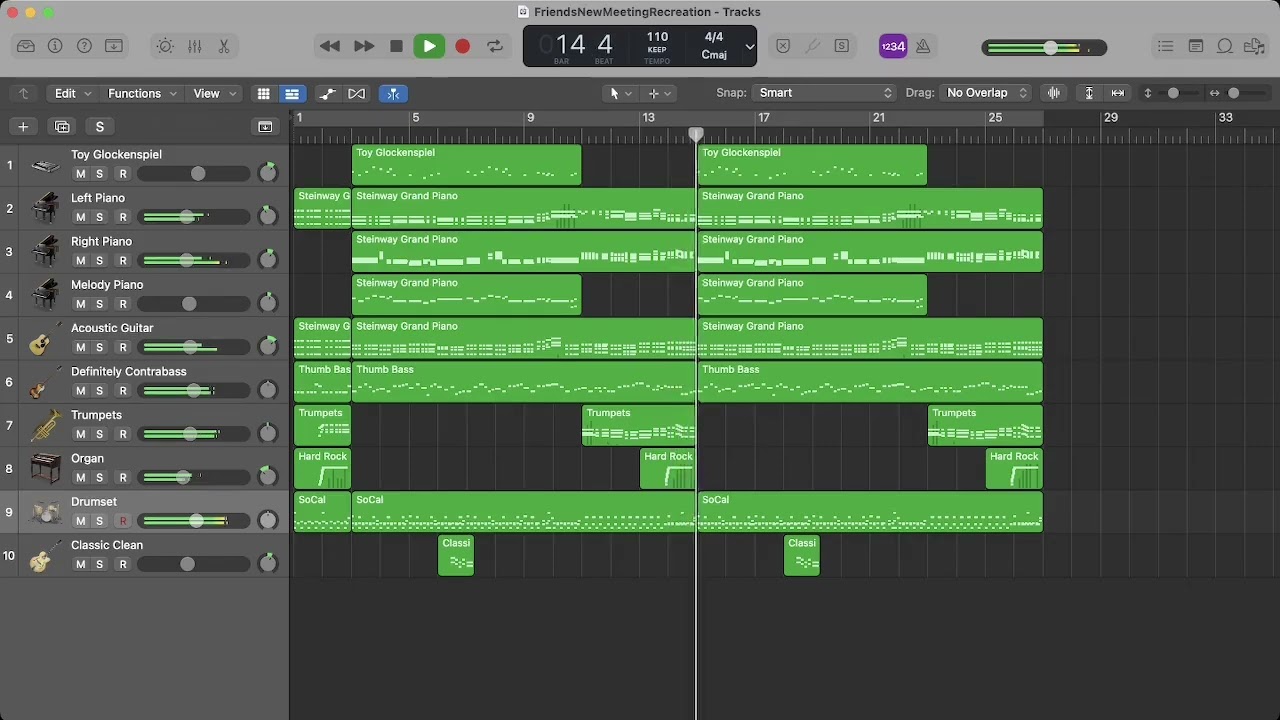Image resolution: width=1280 pixels, height=720 pixels.
Task: Click the Drumset instrument icon
Action: (x=43, y=513)
